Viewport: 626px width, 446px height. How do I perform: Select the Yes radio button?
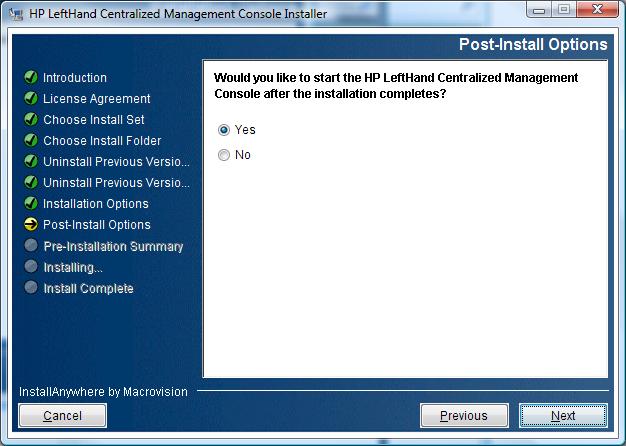[x=224, y=130]
